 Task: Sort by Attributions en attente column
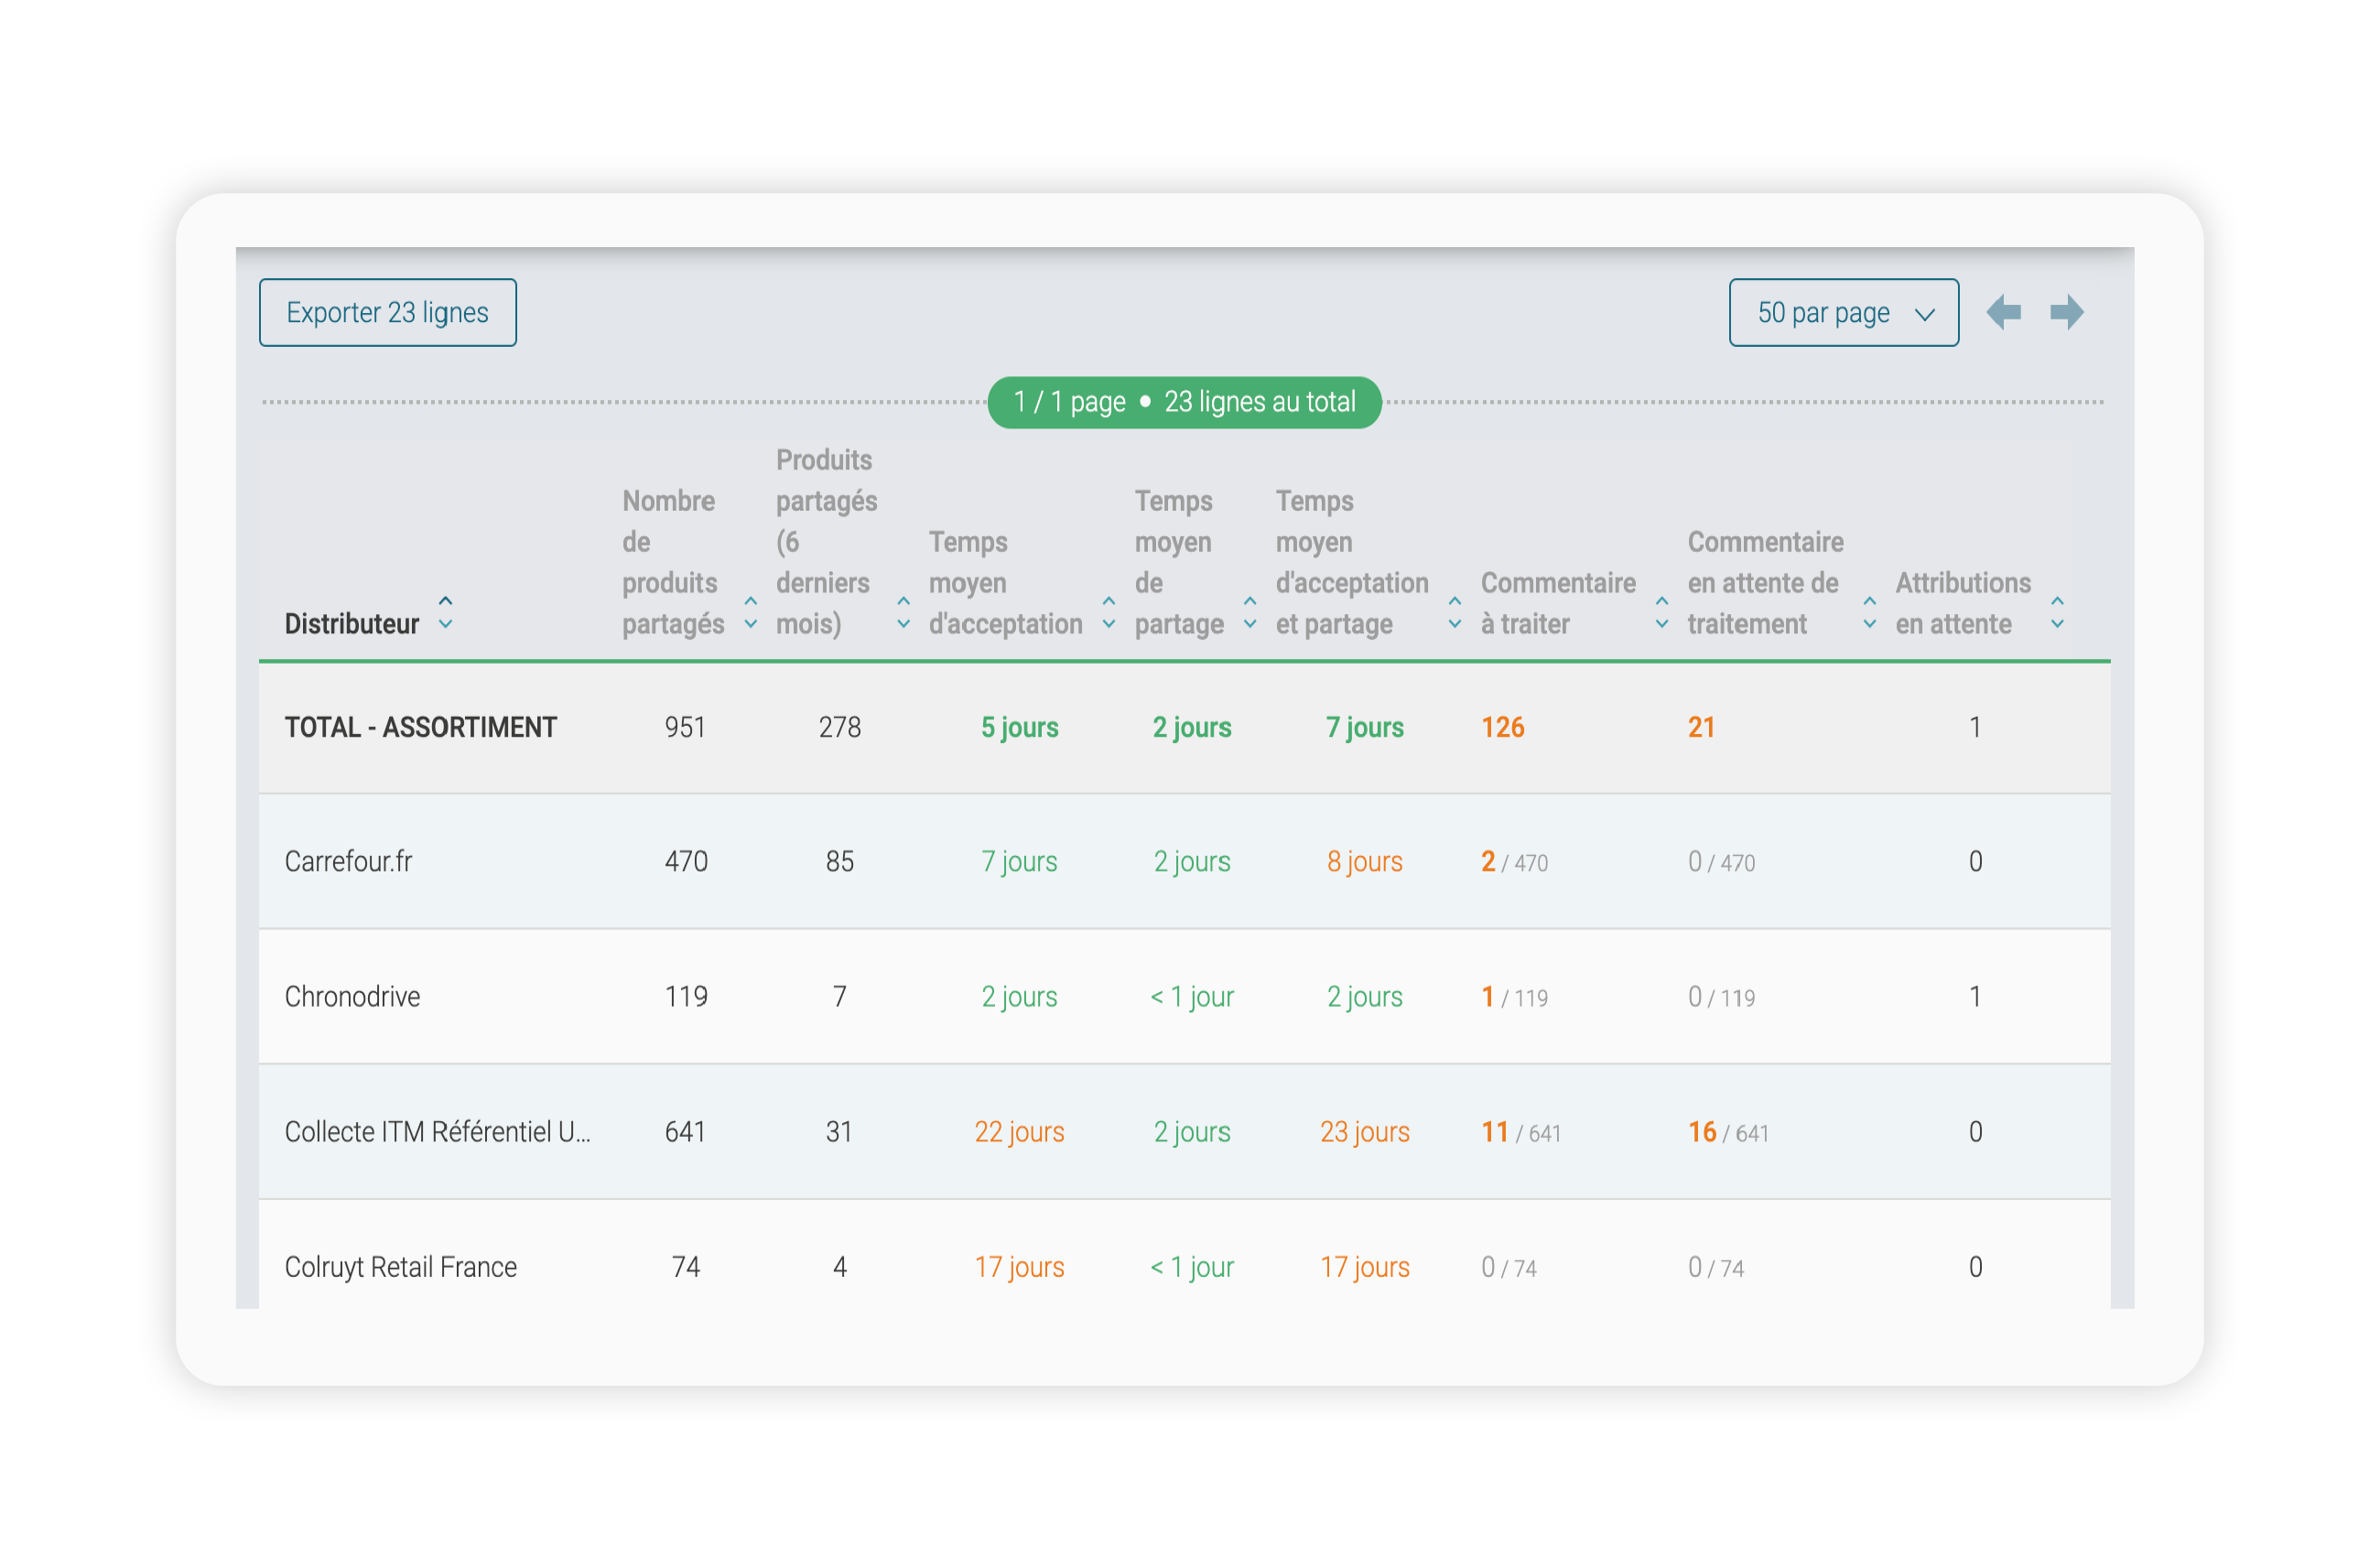click(2058, 612)
